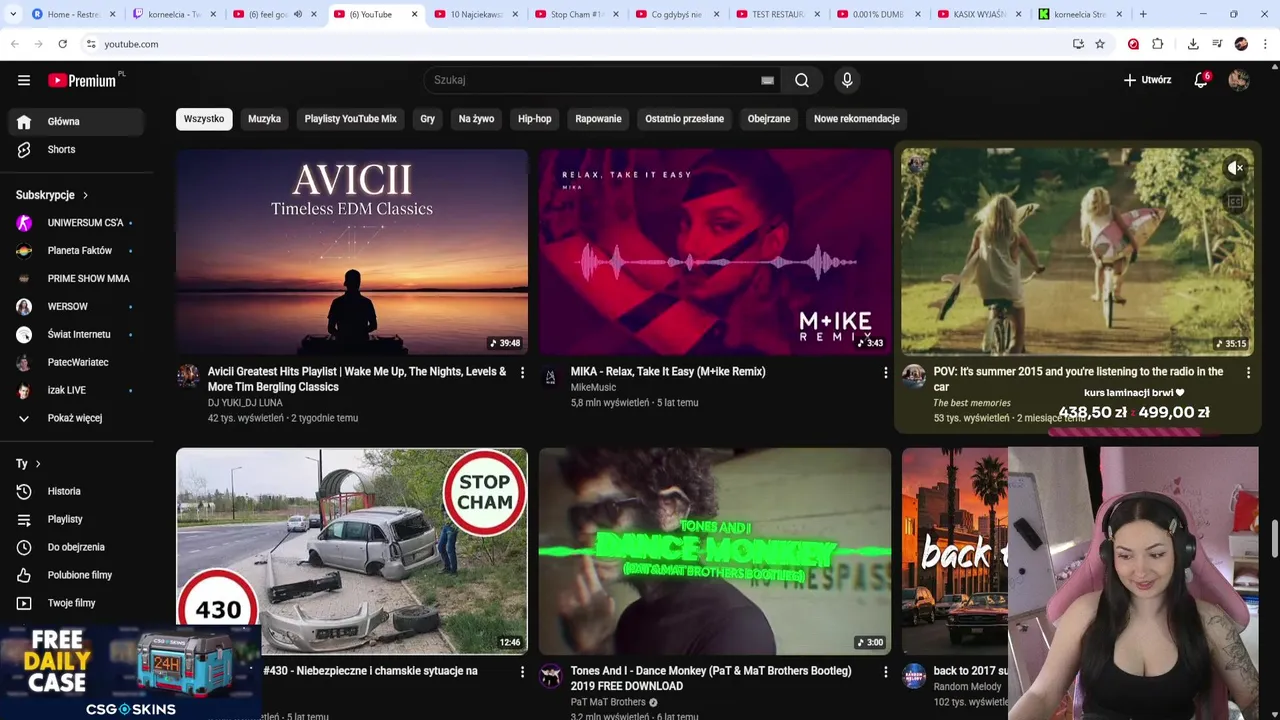The width and height of the screenshot is (1280, 720).
Task: Select the Muzyka filter chip
Action: [264, 118]
